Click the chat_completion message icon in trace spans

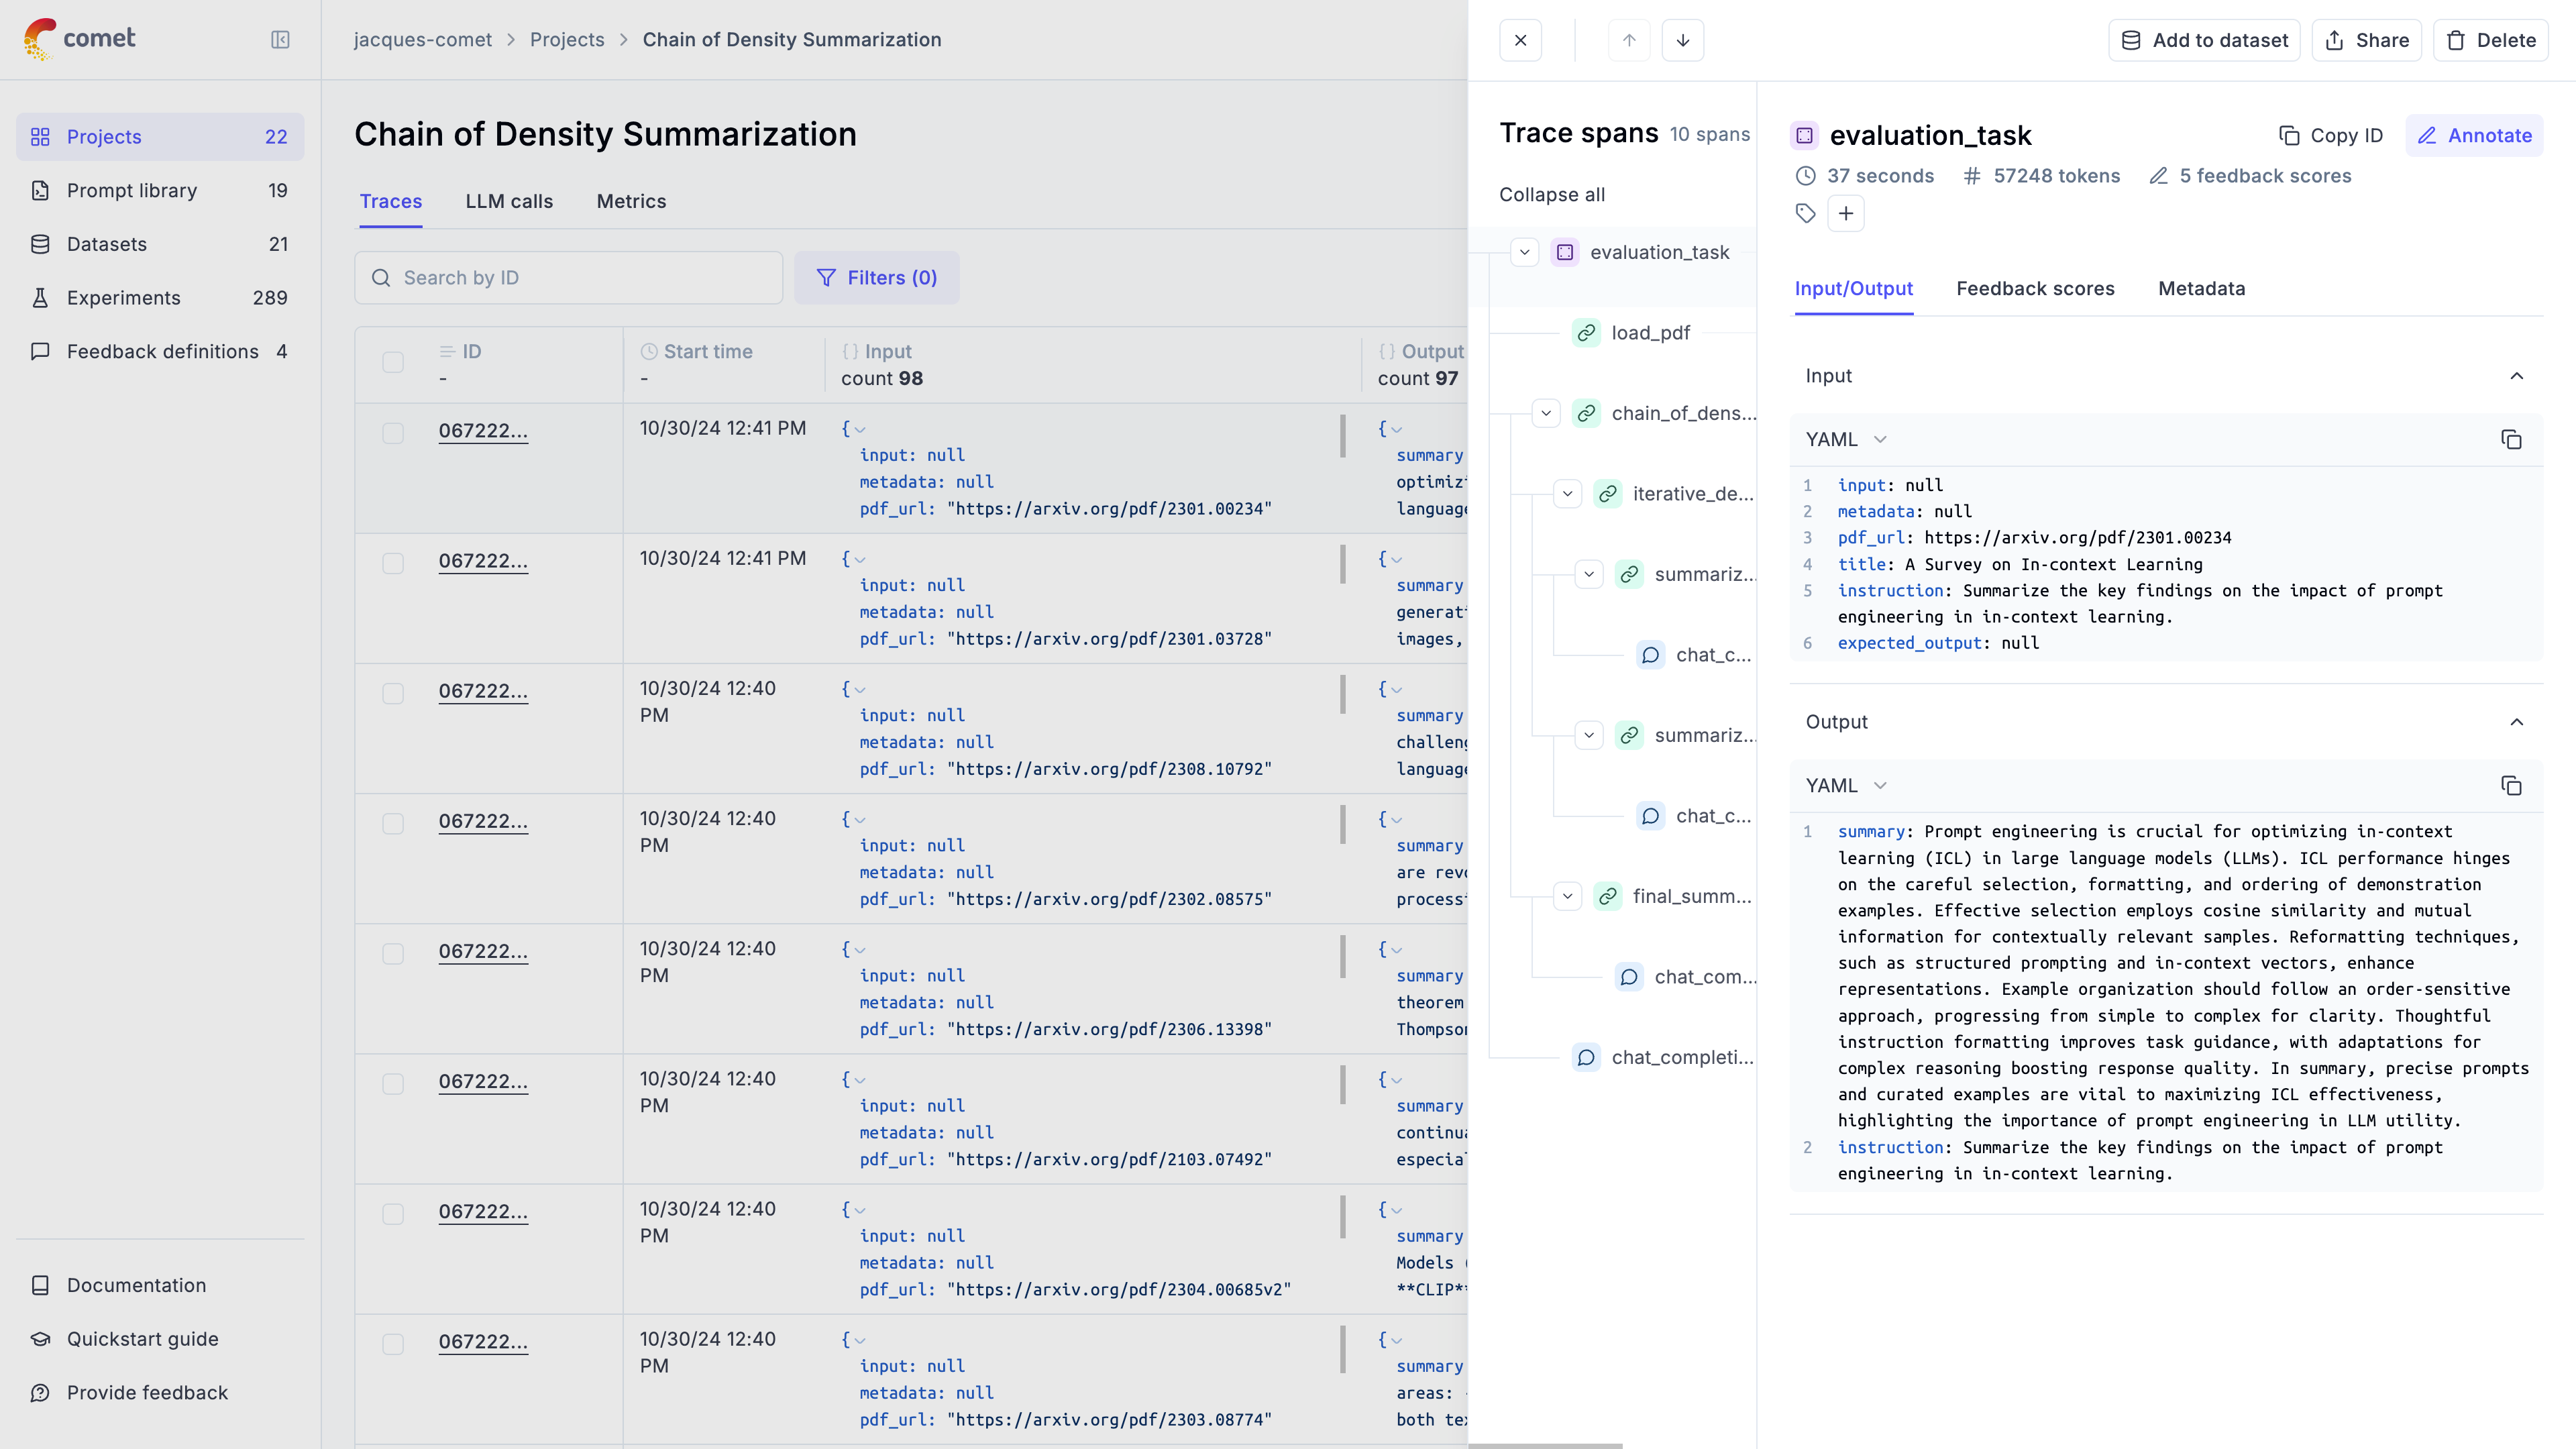click(x=1587, y=1057)
